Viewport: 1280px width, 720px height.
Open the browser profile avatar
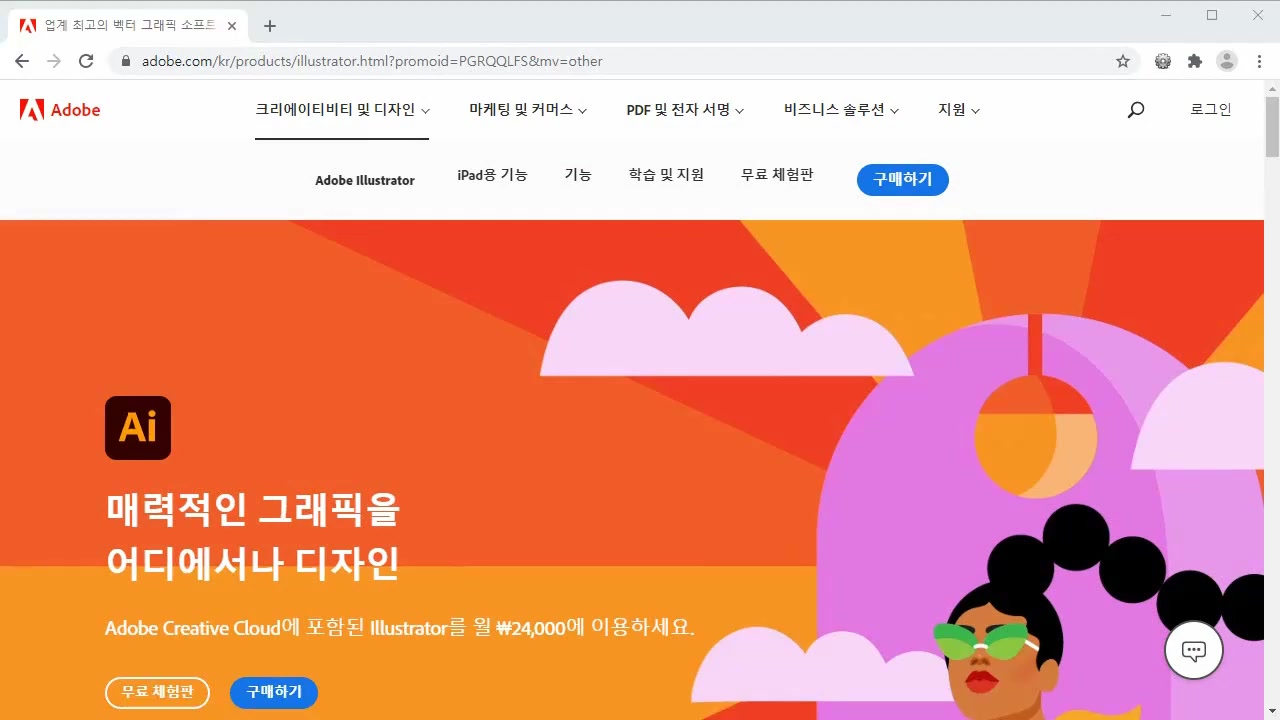1226,60
